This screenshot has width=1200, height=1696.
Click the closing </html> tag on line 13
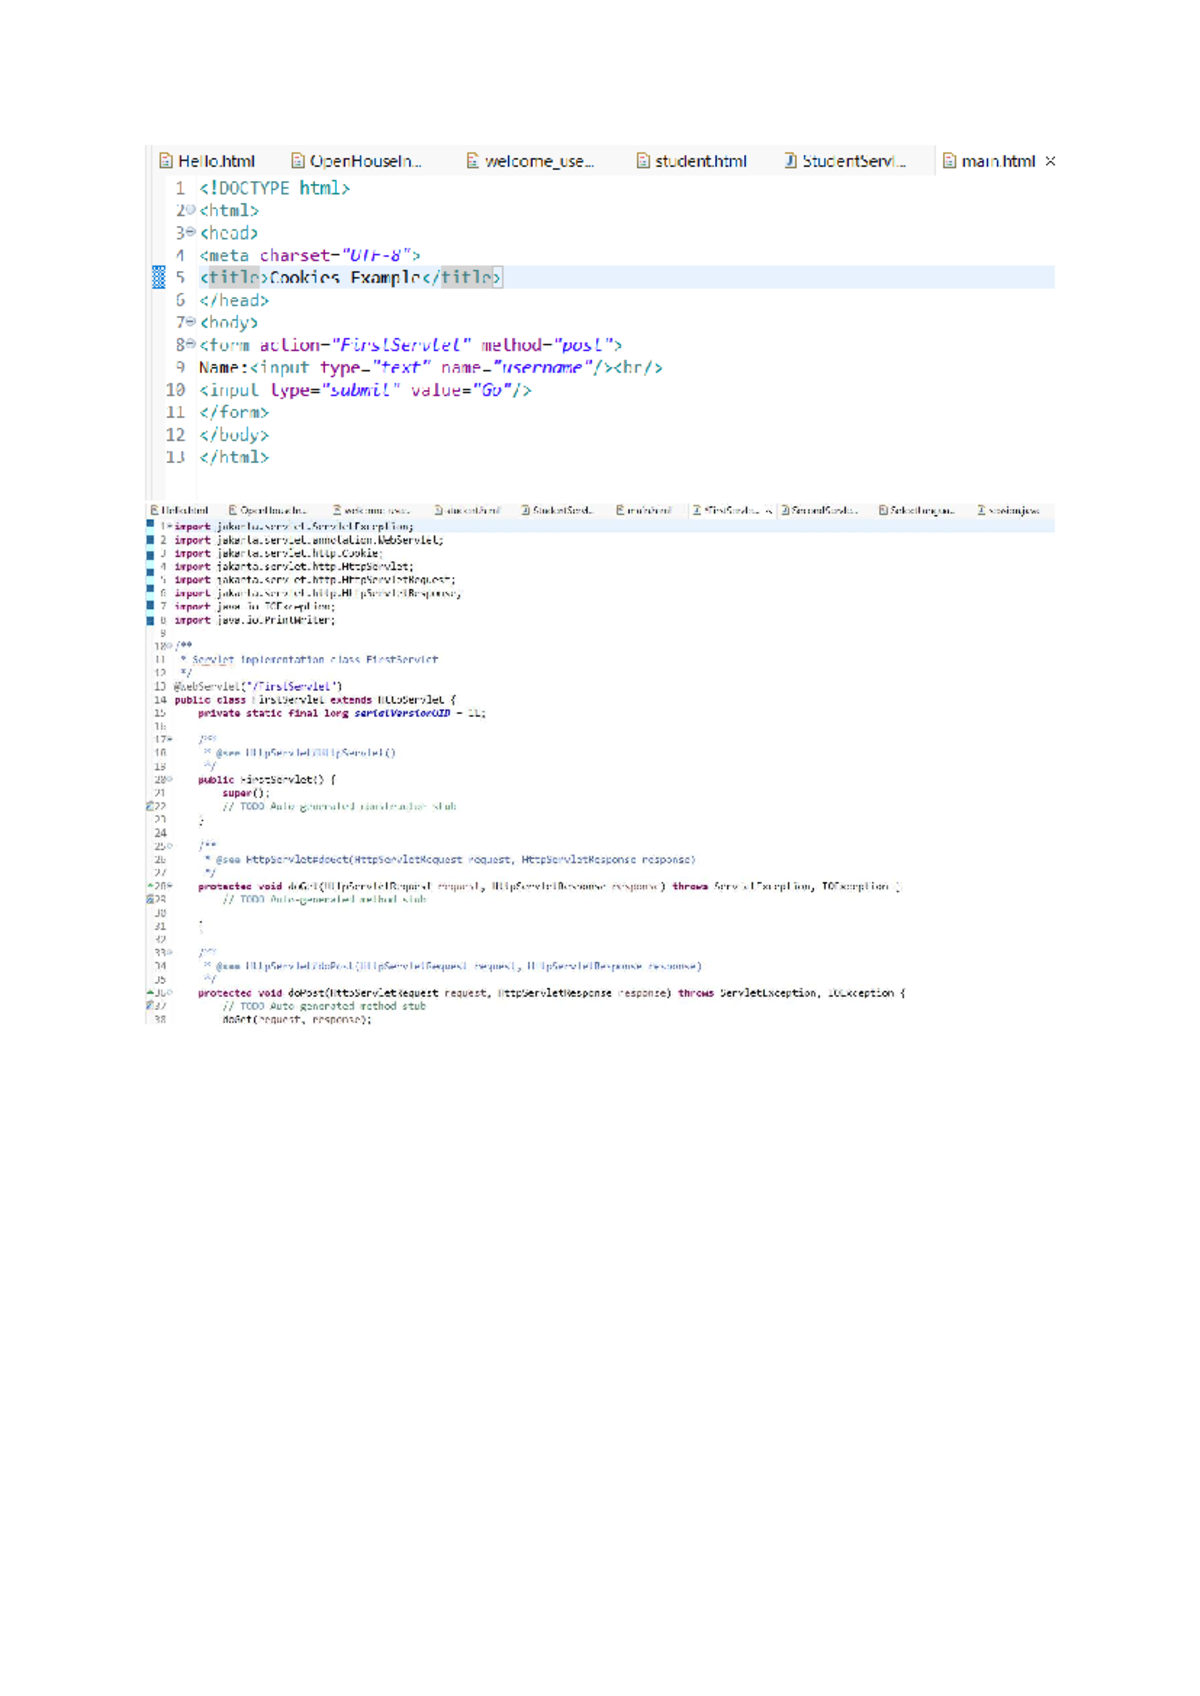[x=234, y=457]
